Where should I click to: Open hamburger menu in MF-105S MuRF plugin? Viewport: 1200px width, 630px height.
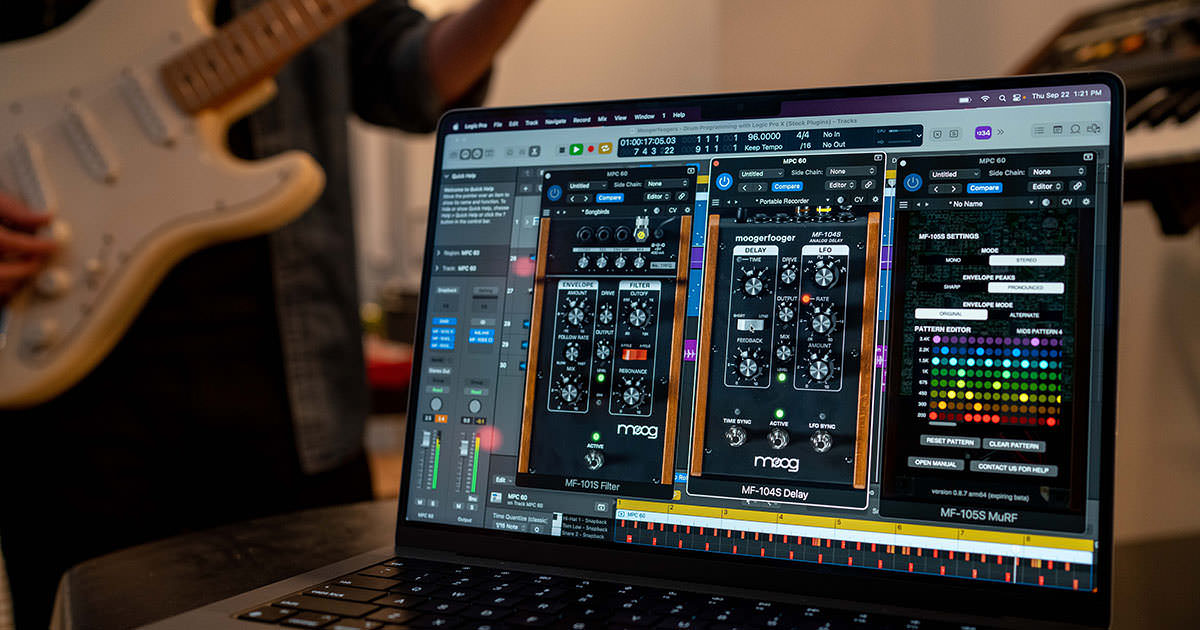pyautogui.click(x=903, y=205)
